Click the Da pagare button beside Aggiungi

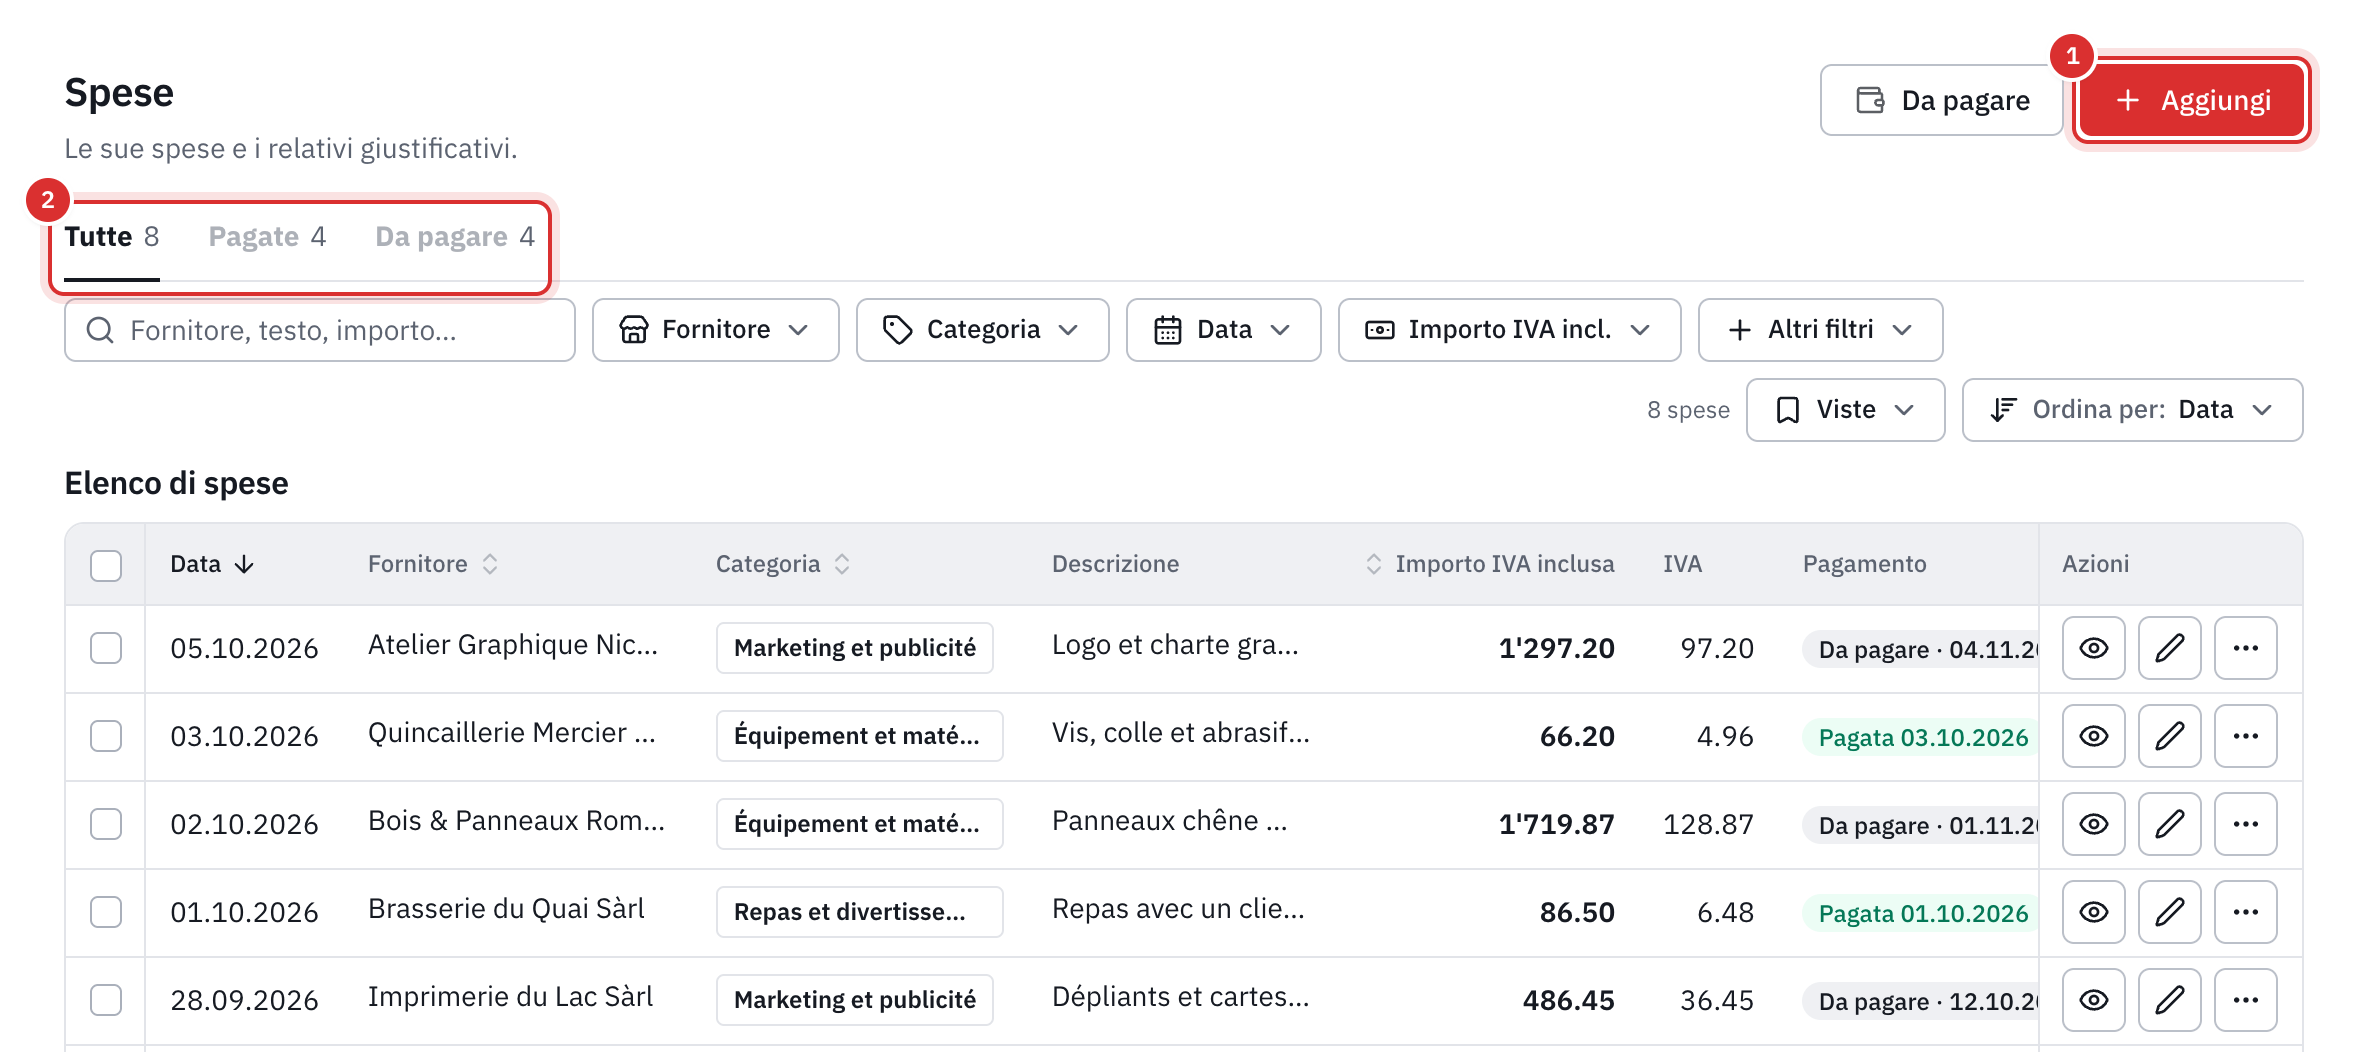1942,100
